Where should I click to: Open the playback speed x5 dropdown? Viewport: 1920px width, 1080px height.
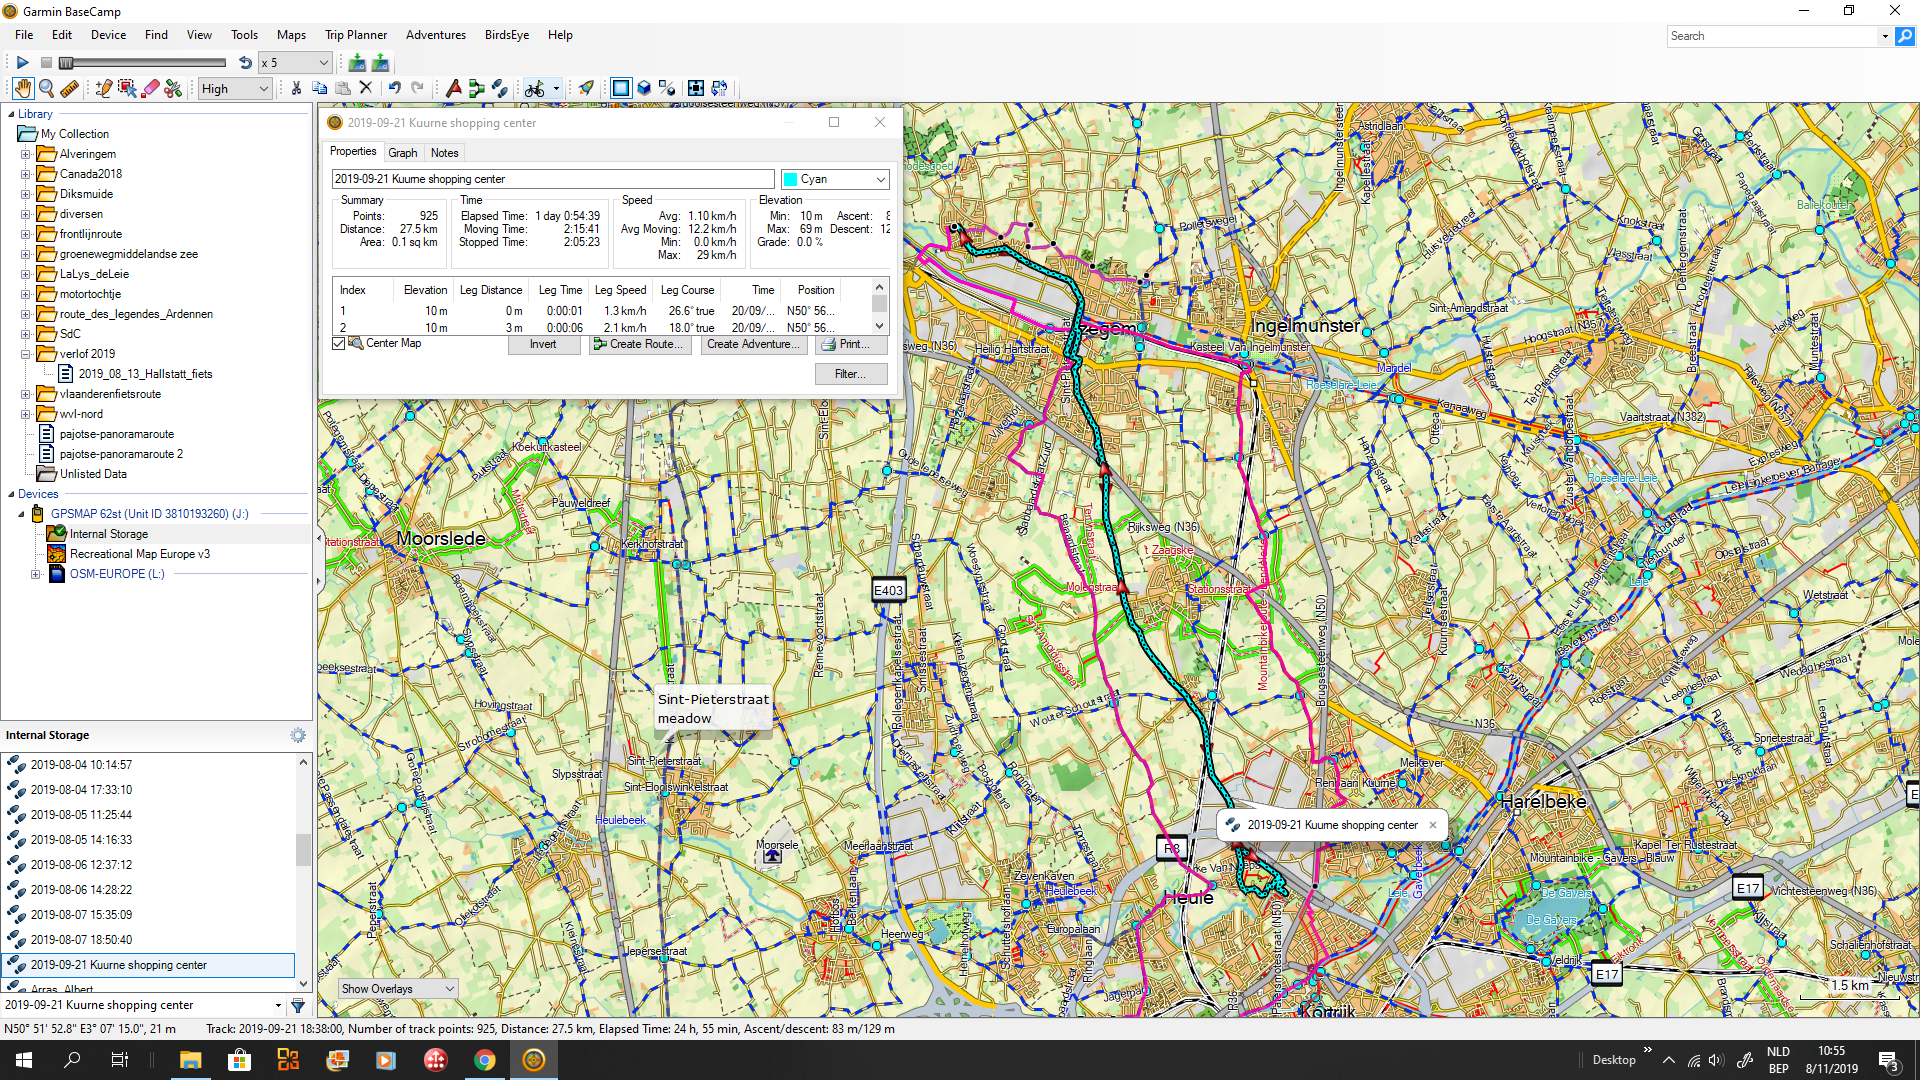click(294, 62)
